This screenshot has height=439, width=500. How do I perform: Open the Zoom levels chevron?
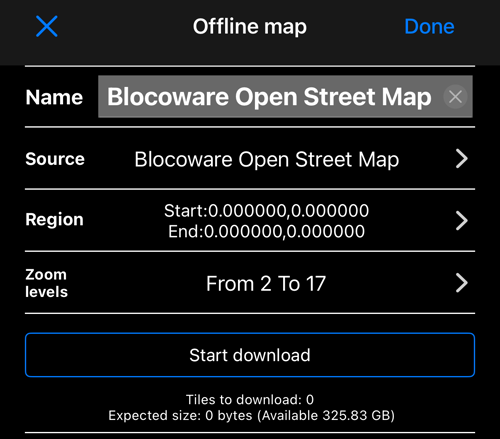[462, 283]
